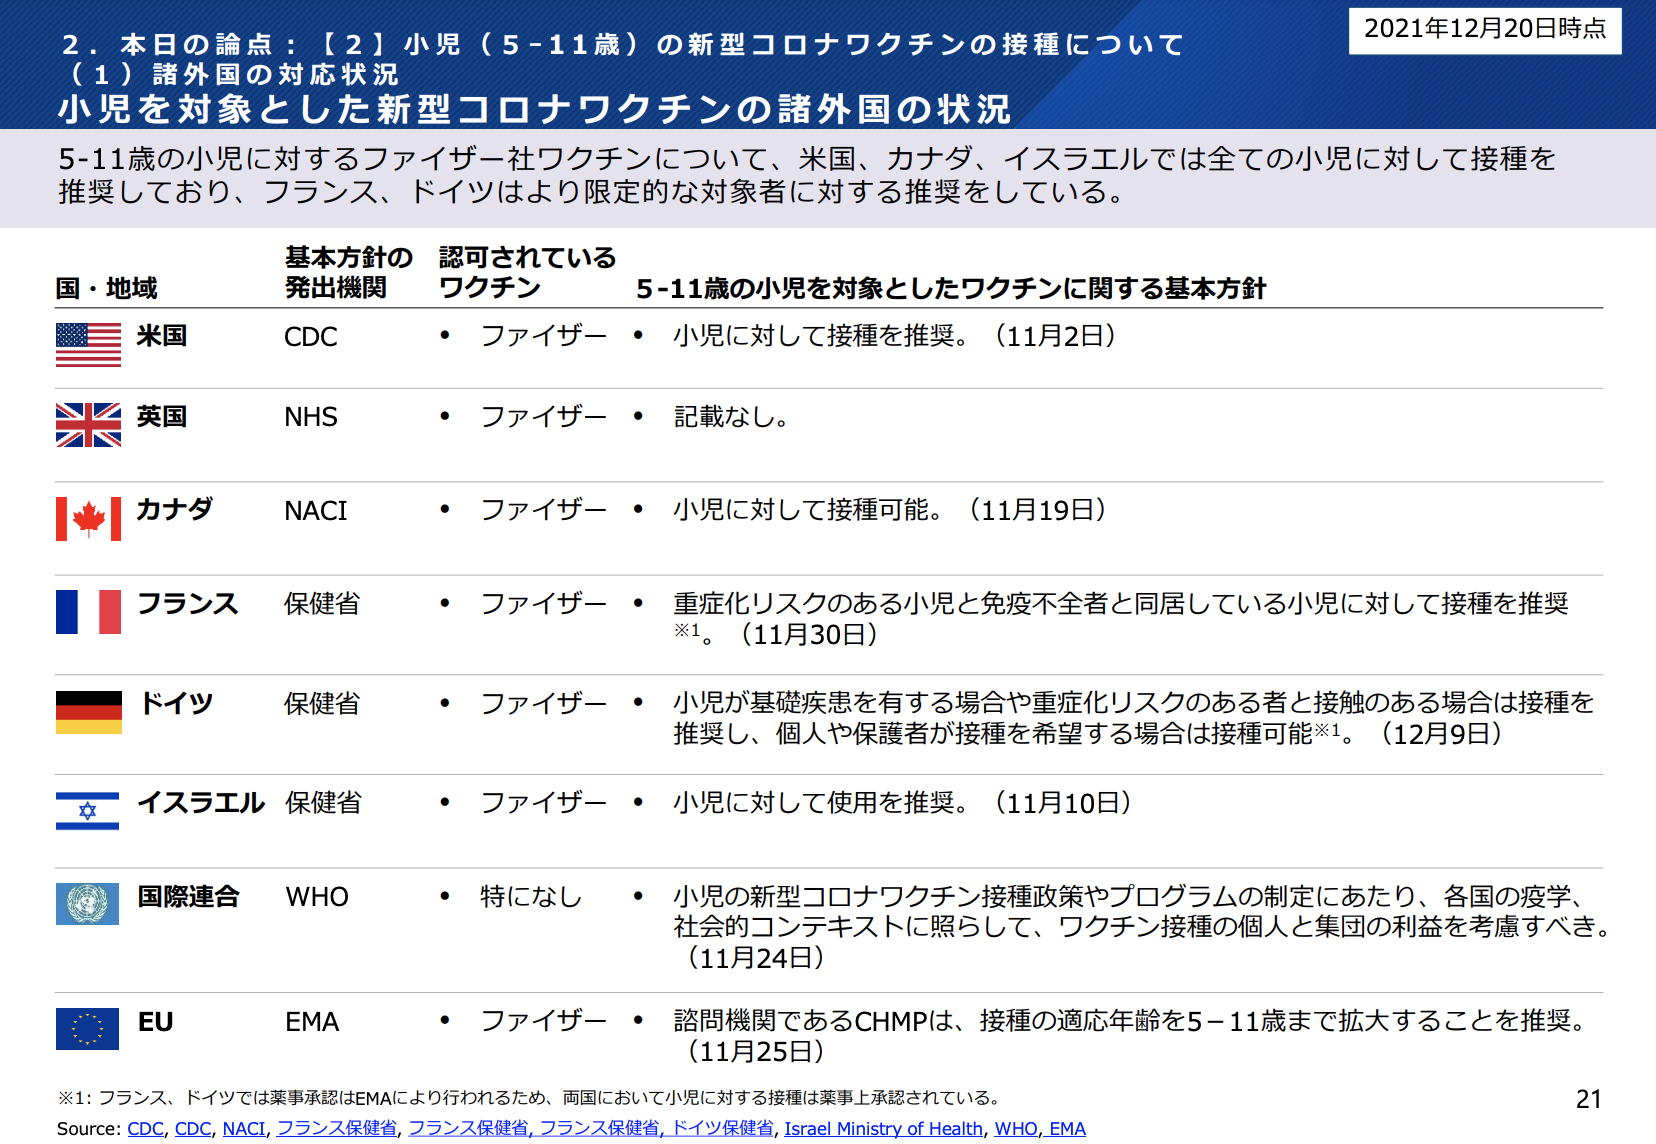Open the NACI source link
Screen dimensions: 1656x1144
click(243, 1129)
